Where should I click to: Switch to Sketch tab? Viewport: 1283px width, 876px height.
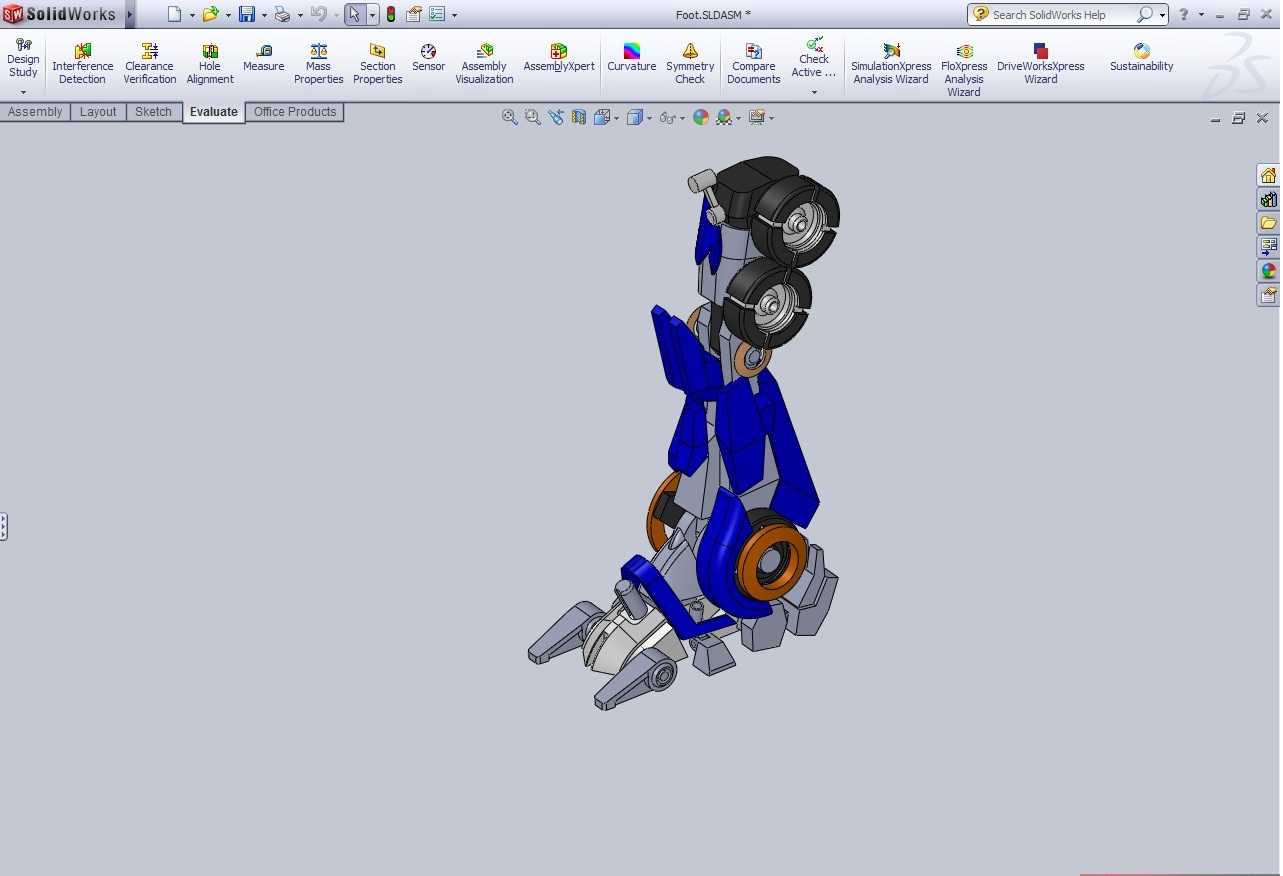(x=154, y=112)
